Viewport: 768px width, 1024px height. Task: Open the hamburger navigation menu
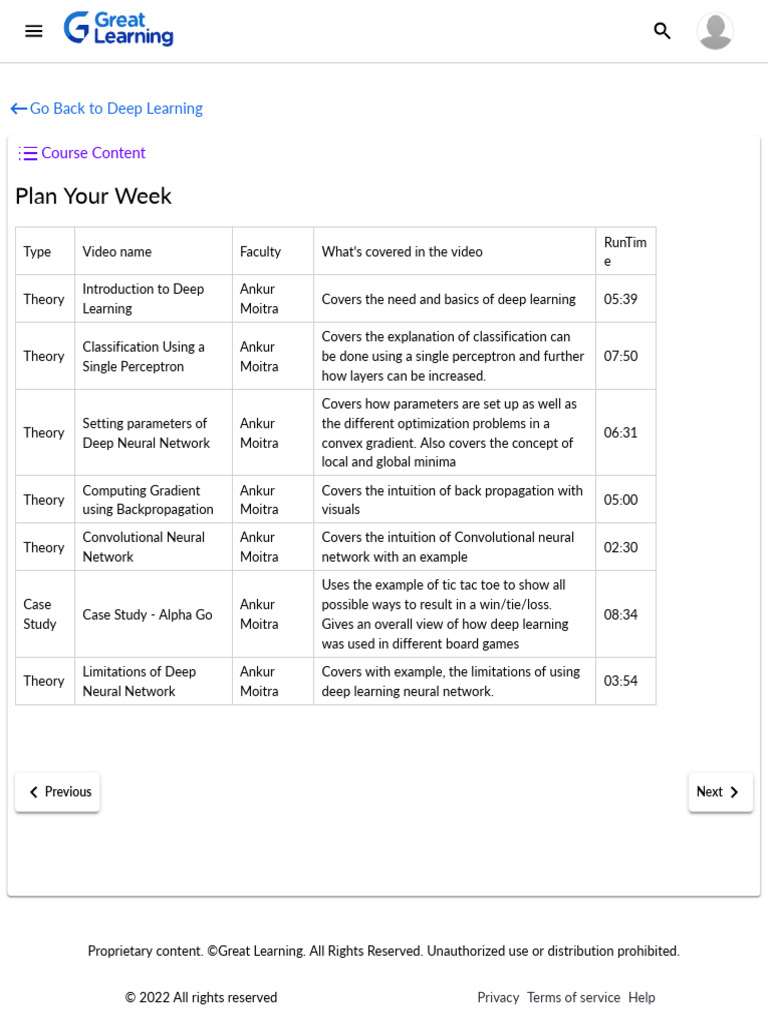[x=33, y=31]
